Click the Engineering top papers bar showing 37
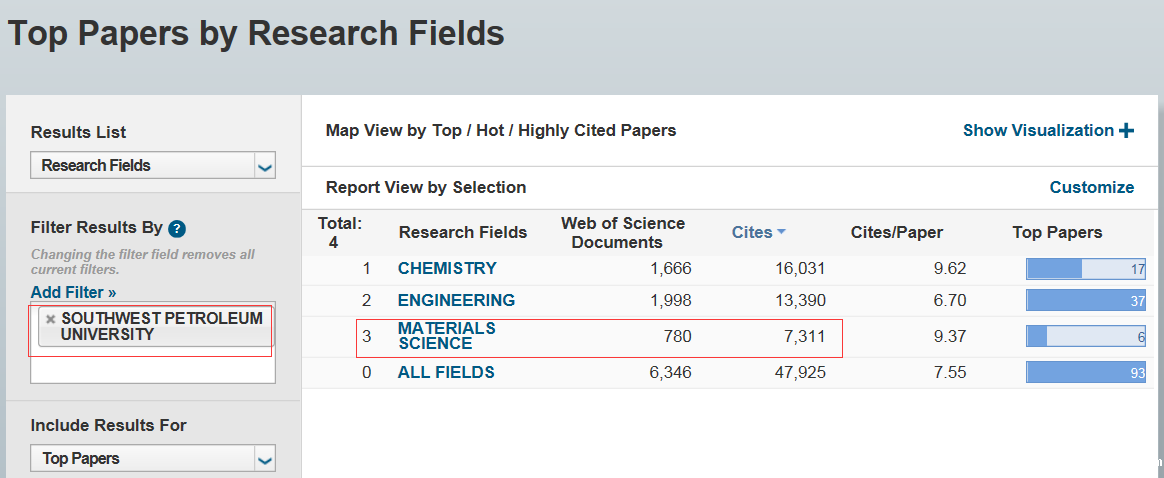This screenshot has height=478, width=1164. (1085, 300)
